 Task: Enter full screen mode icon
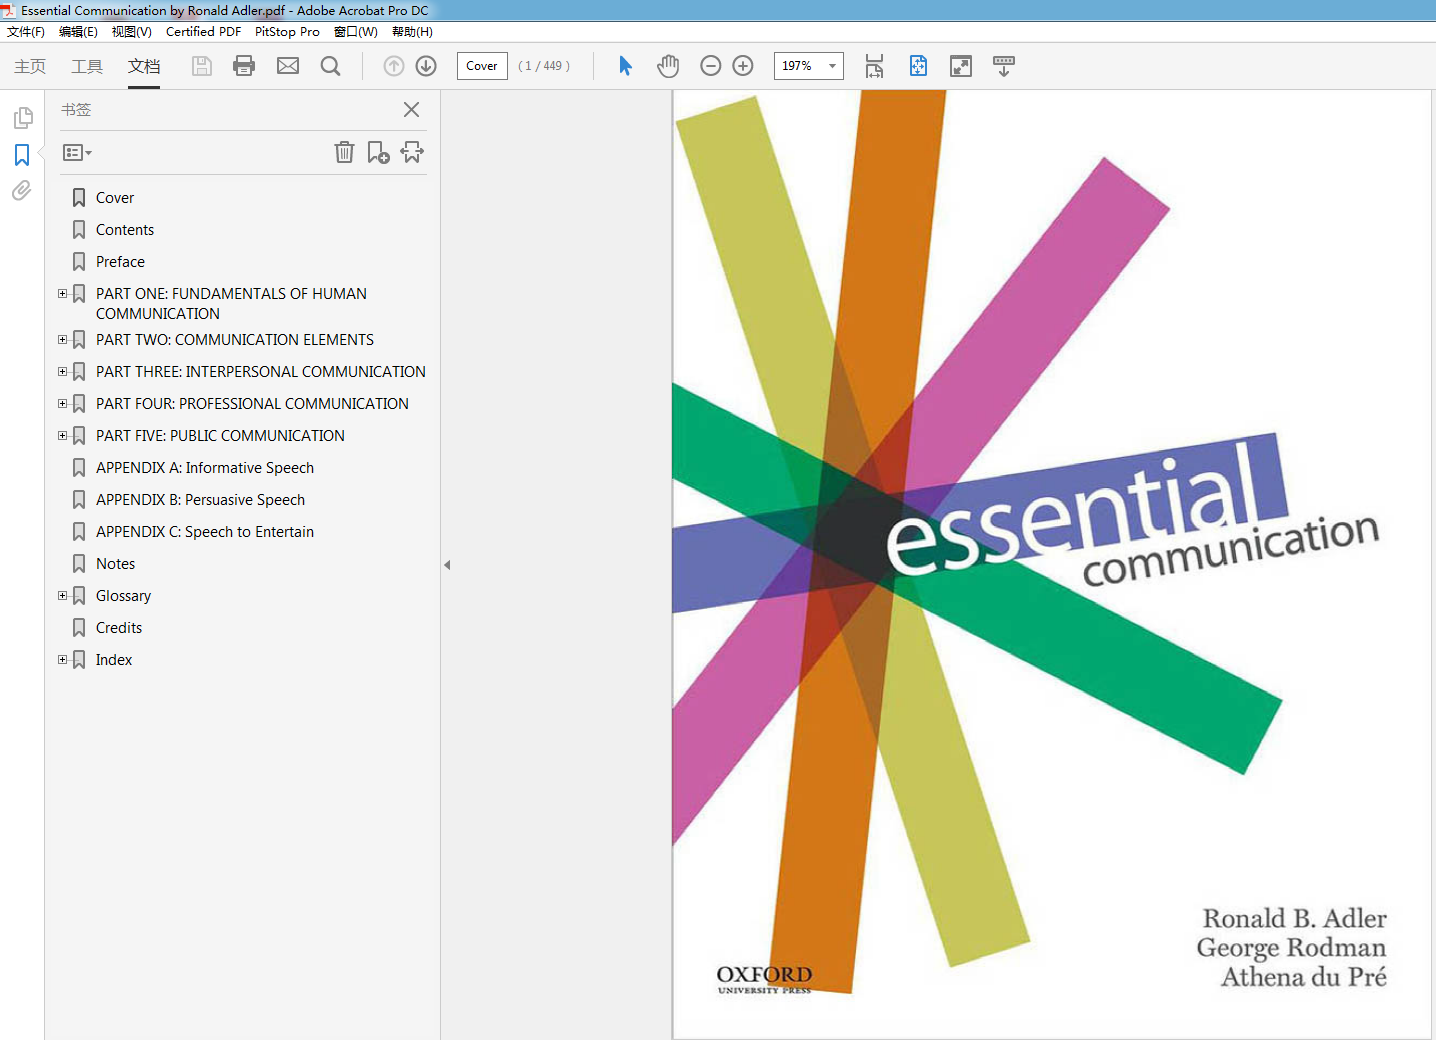tap(961, 66)
